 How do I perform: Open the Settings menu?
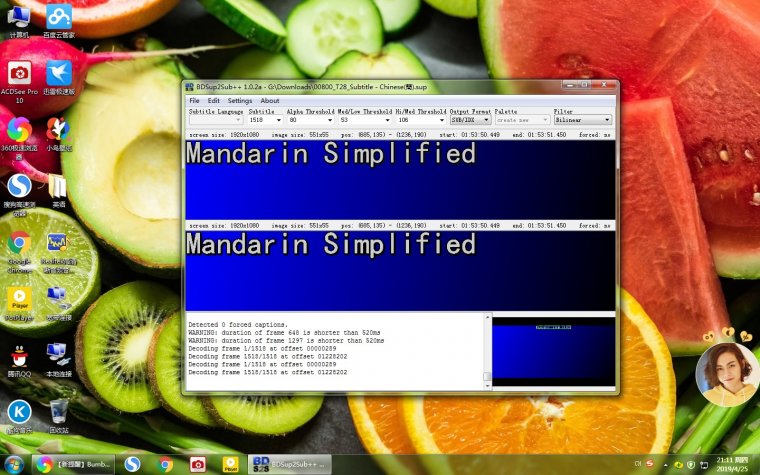240,101
